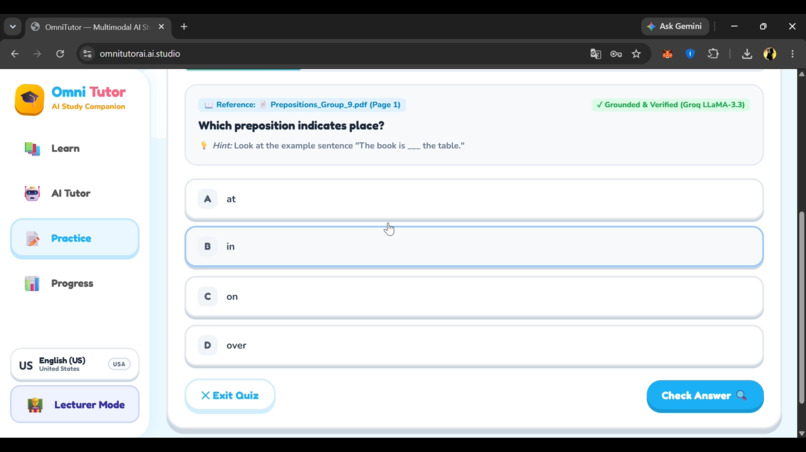Click the 'AI Study Companion' tagline
The width and height of the screenshot is (806, 452).
pyautogui.click(x=88, y=107)
